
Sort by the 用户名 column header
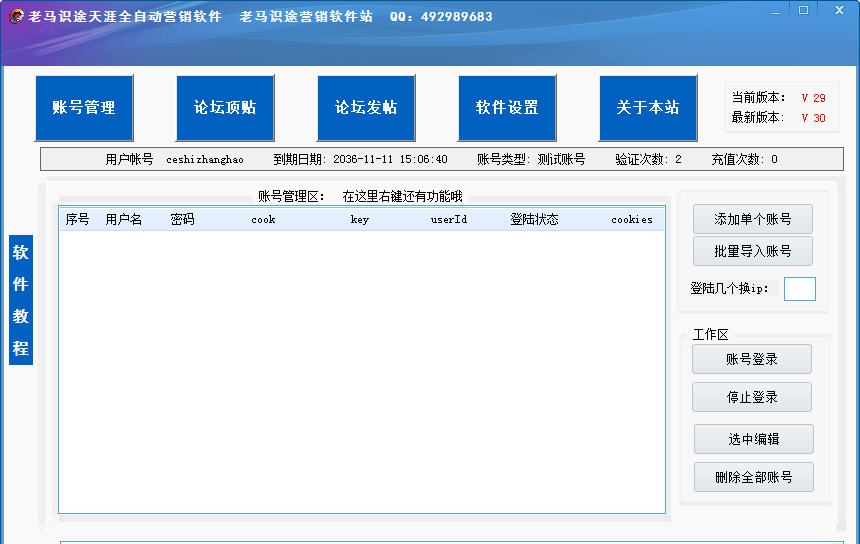pyautogui.click(x=124, y=219)
